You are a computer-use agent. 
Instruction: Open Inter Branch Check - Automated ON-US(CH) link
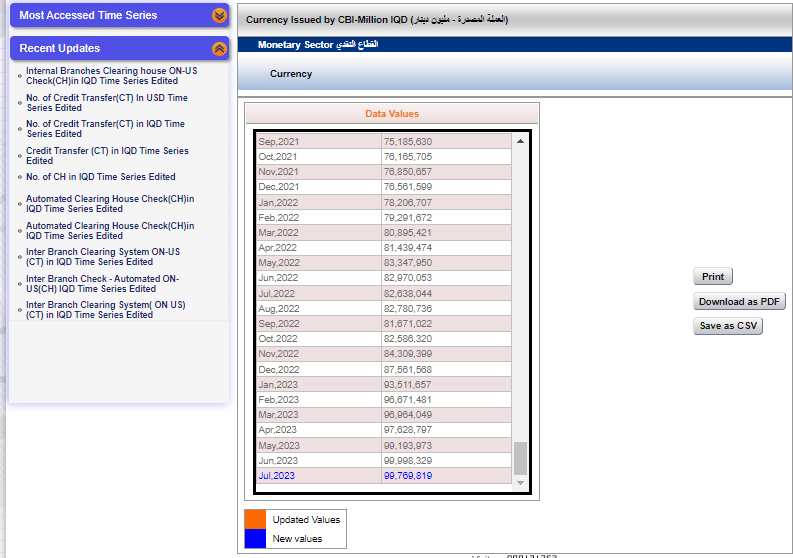(102, 283)
